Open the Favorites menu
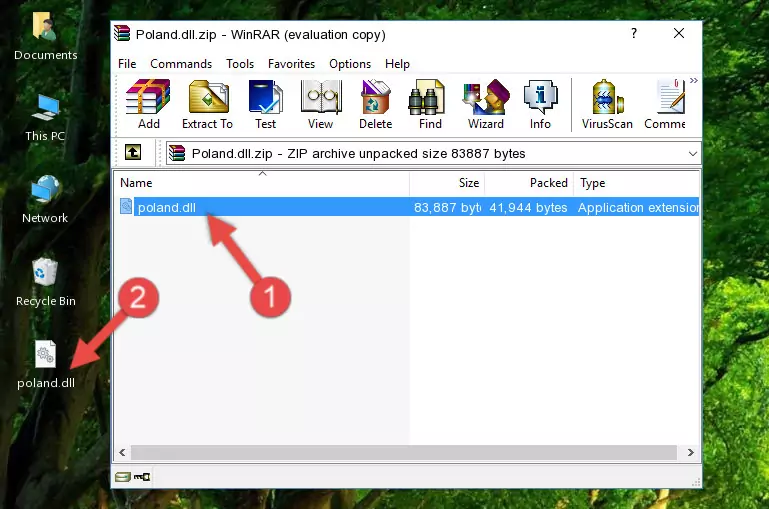The image size is (769, 509). (291, 64)
